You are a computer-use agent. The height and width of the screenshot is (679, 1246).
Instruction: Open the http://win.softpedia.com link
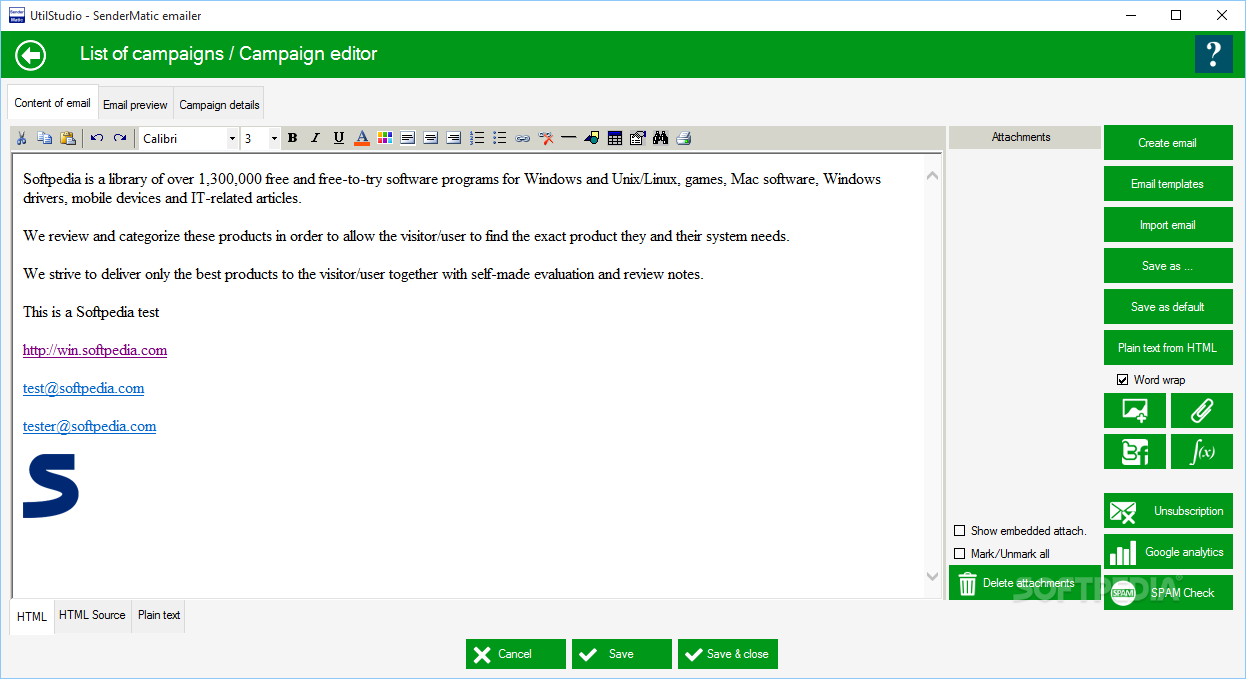click(x=95, y=350)
